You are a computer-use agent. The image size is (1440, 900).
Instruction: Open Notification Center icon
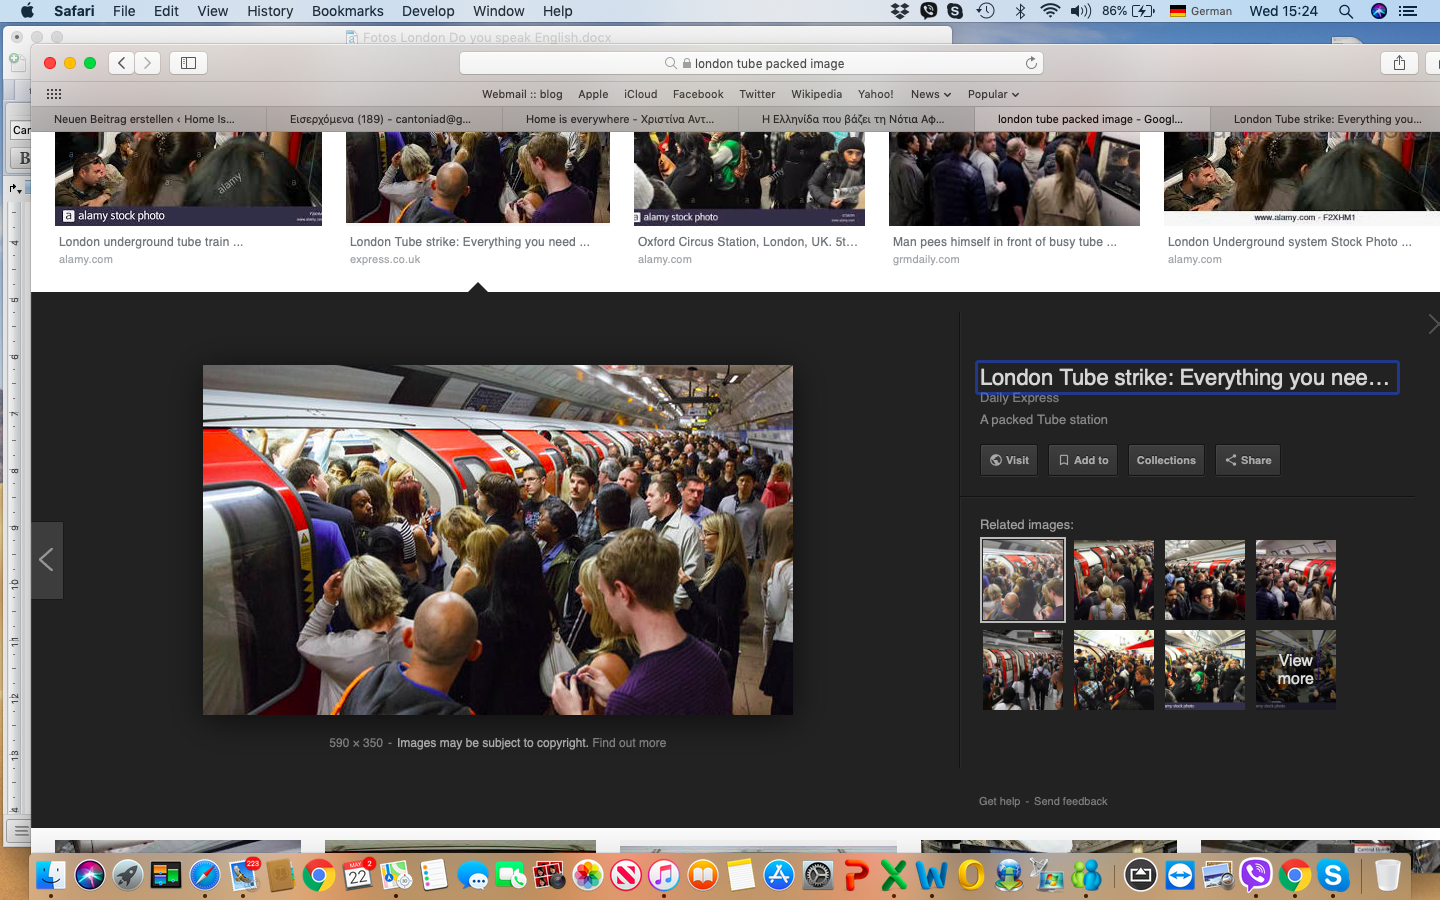pyautogui.click(x=1409, y=11)
